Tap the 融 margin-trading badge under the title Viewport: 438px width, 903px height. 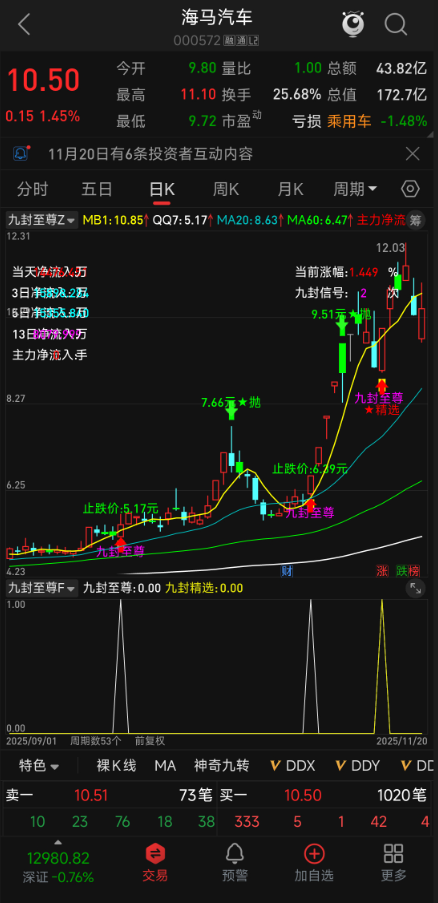coord(230,41)
